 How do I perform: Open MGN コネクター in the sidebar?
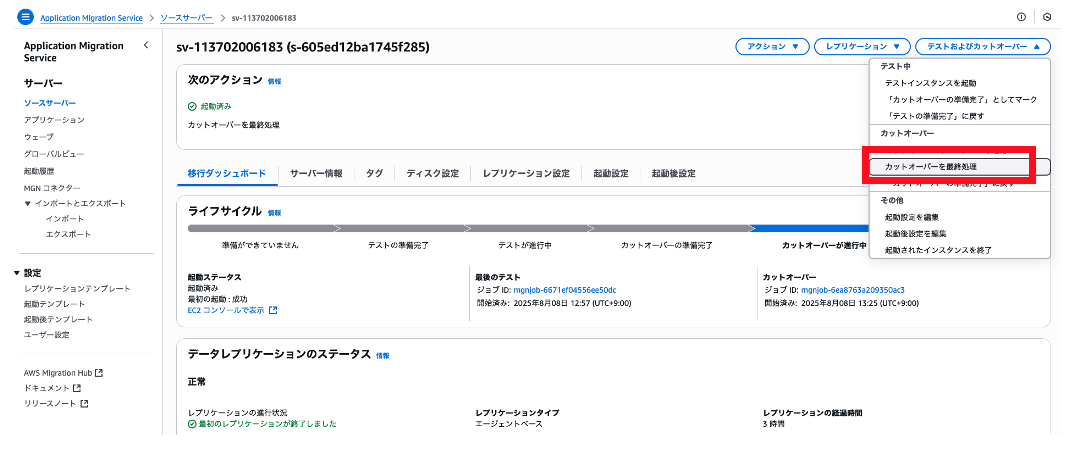coord(52,188)
